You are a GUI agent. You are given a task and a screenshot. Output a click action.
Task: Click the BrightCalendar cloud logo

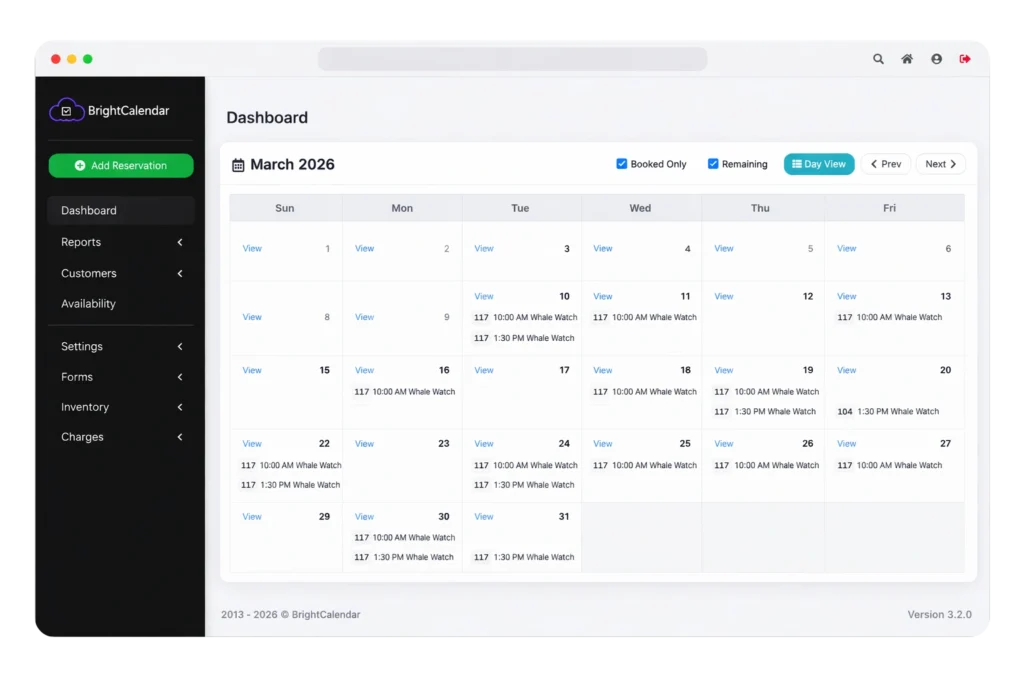pos(66,111)
